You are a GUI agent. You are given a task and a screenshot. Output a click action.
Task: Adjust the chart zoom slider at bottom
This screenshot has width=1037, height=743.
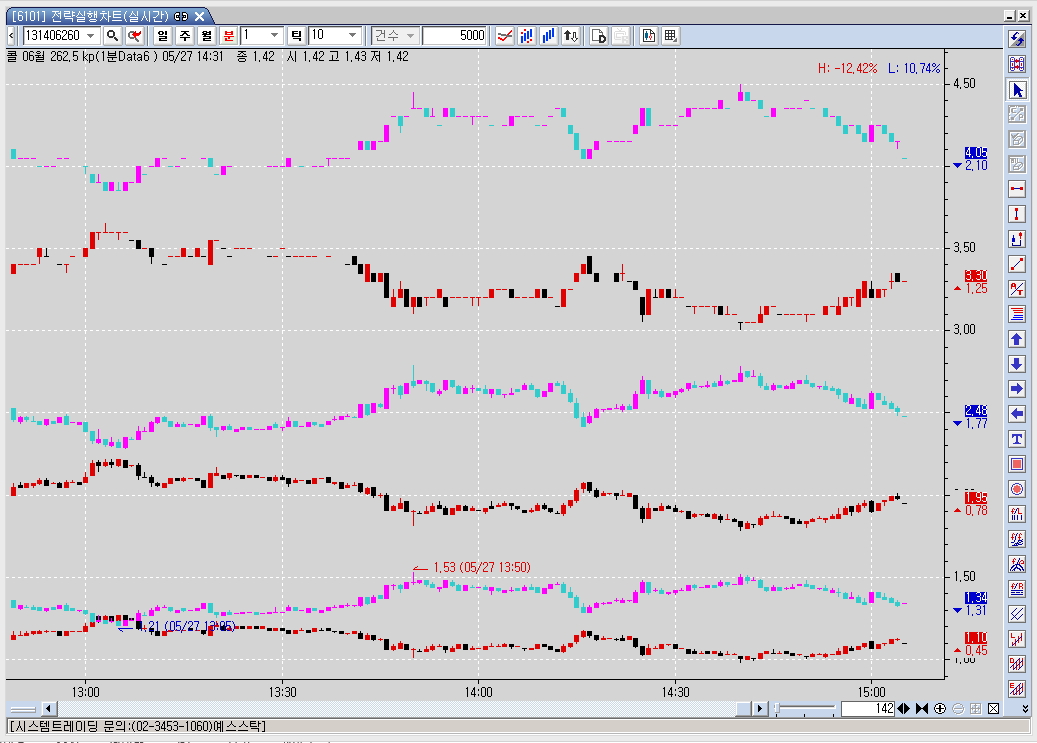(805, 709)
